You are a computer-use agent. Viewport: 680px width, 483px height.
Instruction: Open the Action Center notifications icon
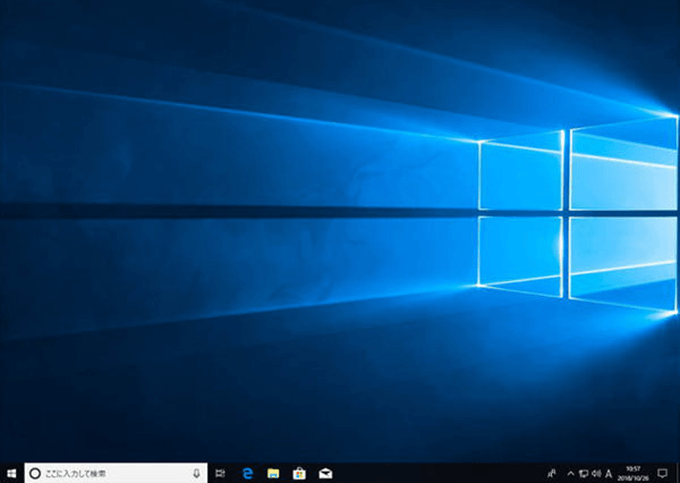click(662, 473)
